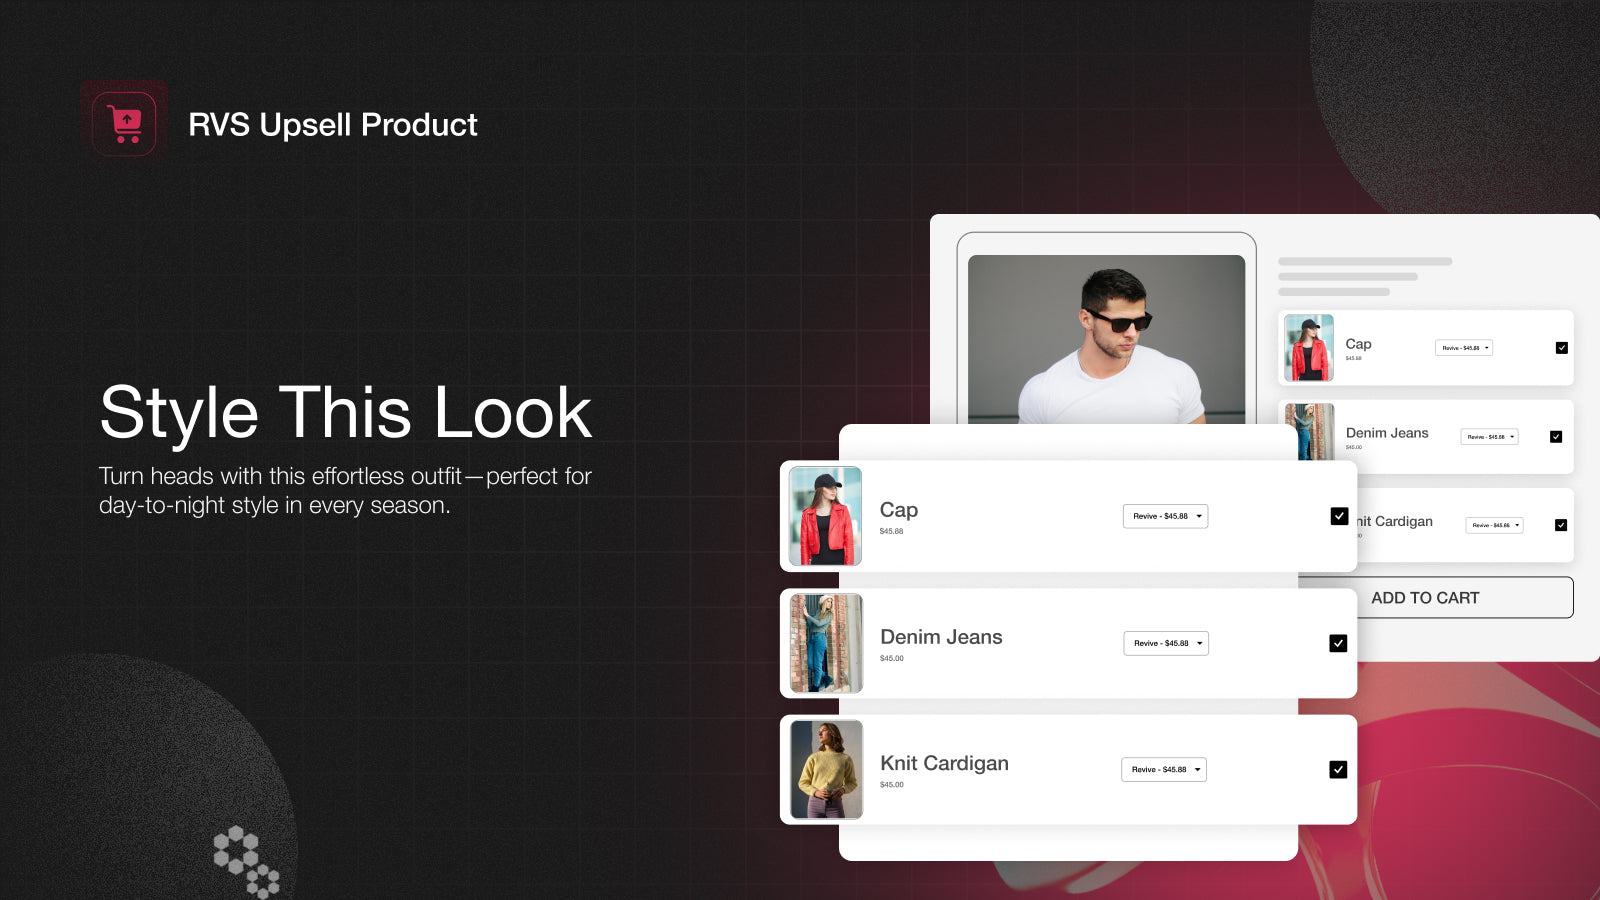This screenshot has width=1600, height=900.
Task: Click the Denim Jeans title in the front card
Action: click(x=941, y=637)
